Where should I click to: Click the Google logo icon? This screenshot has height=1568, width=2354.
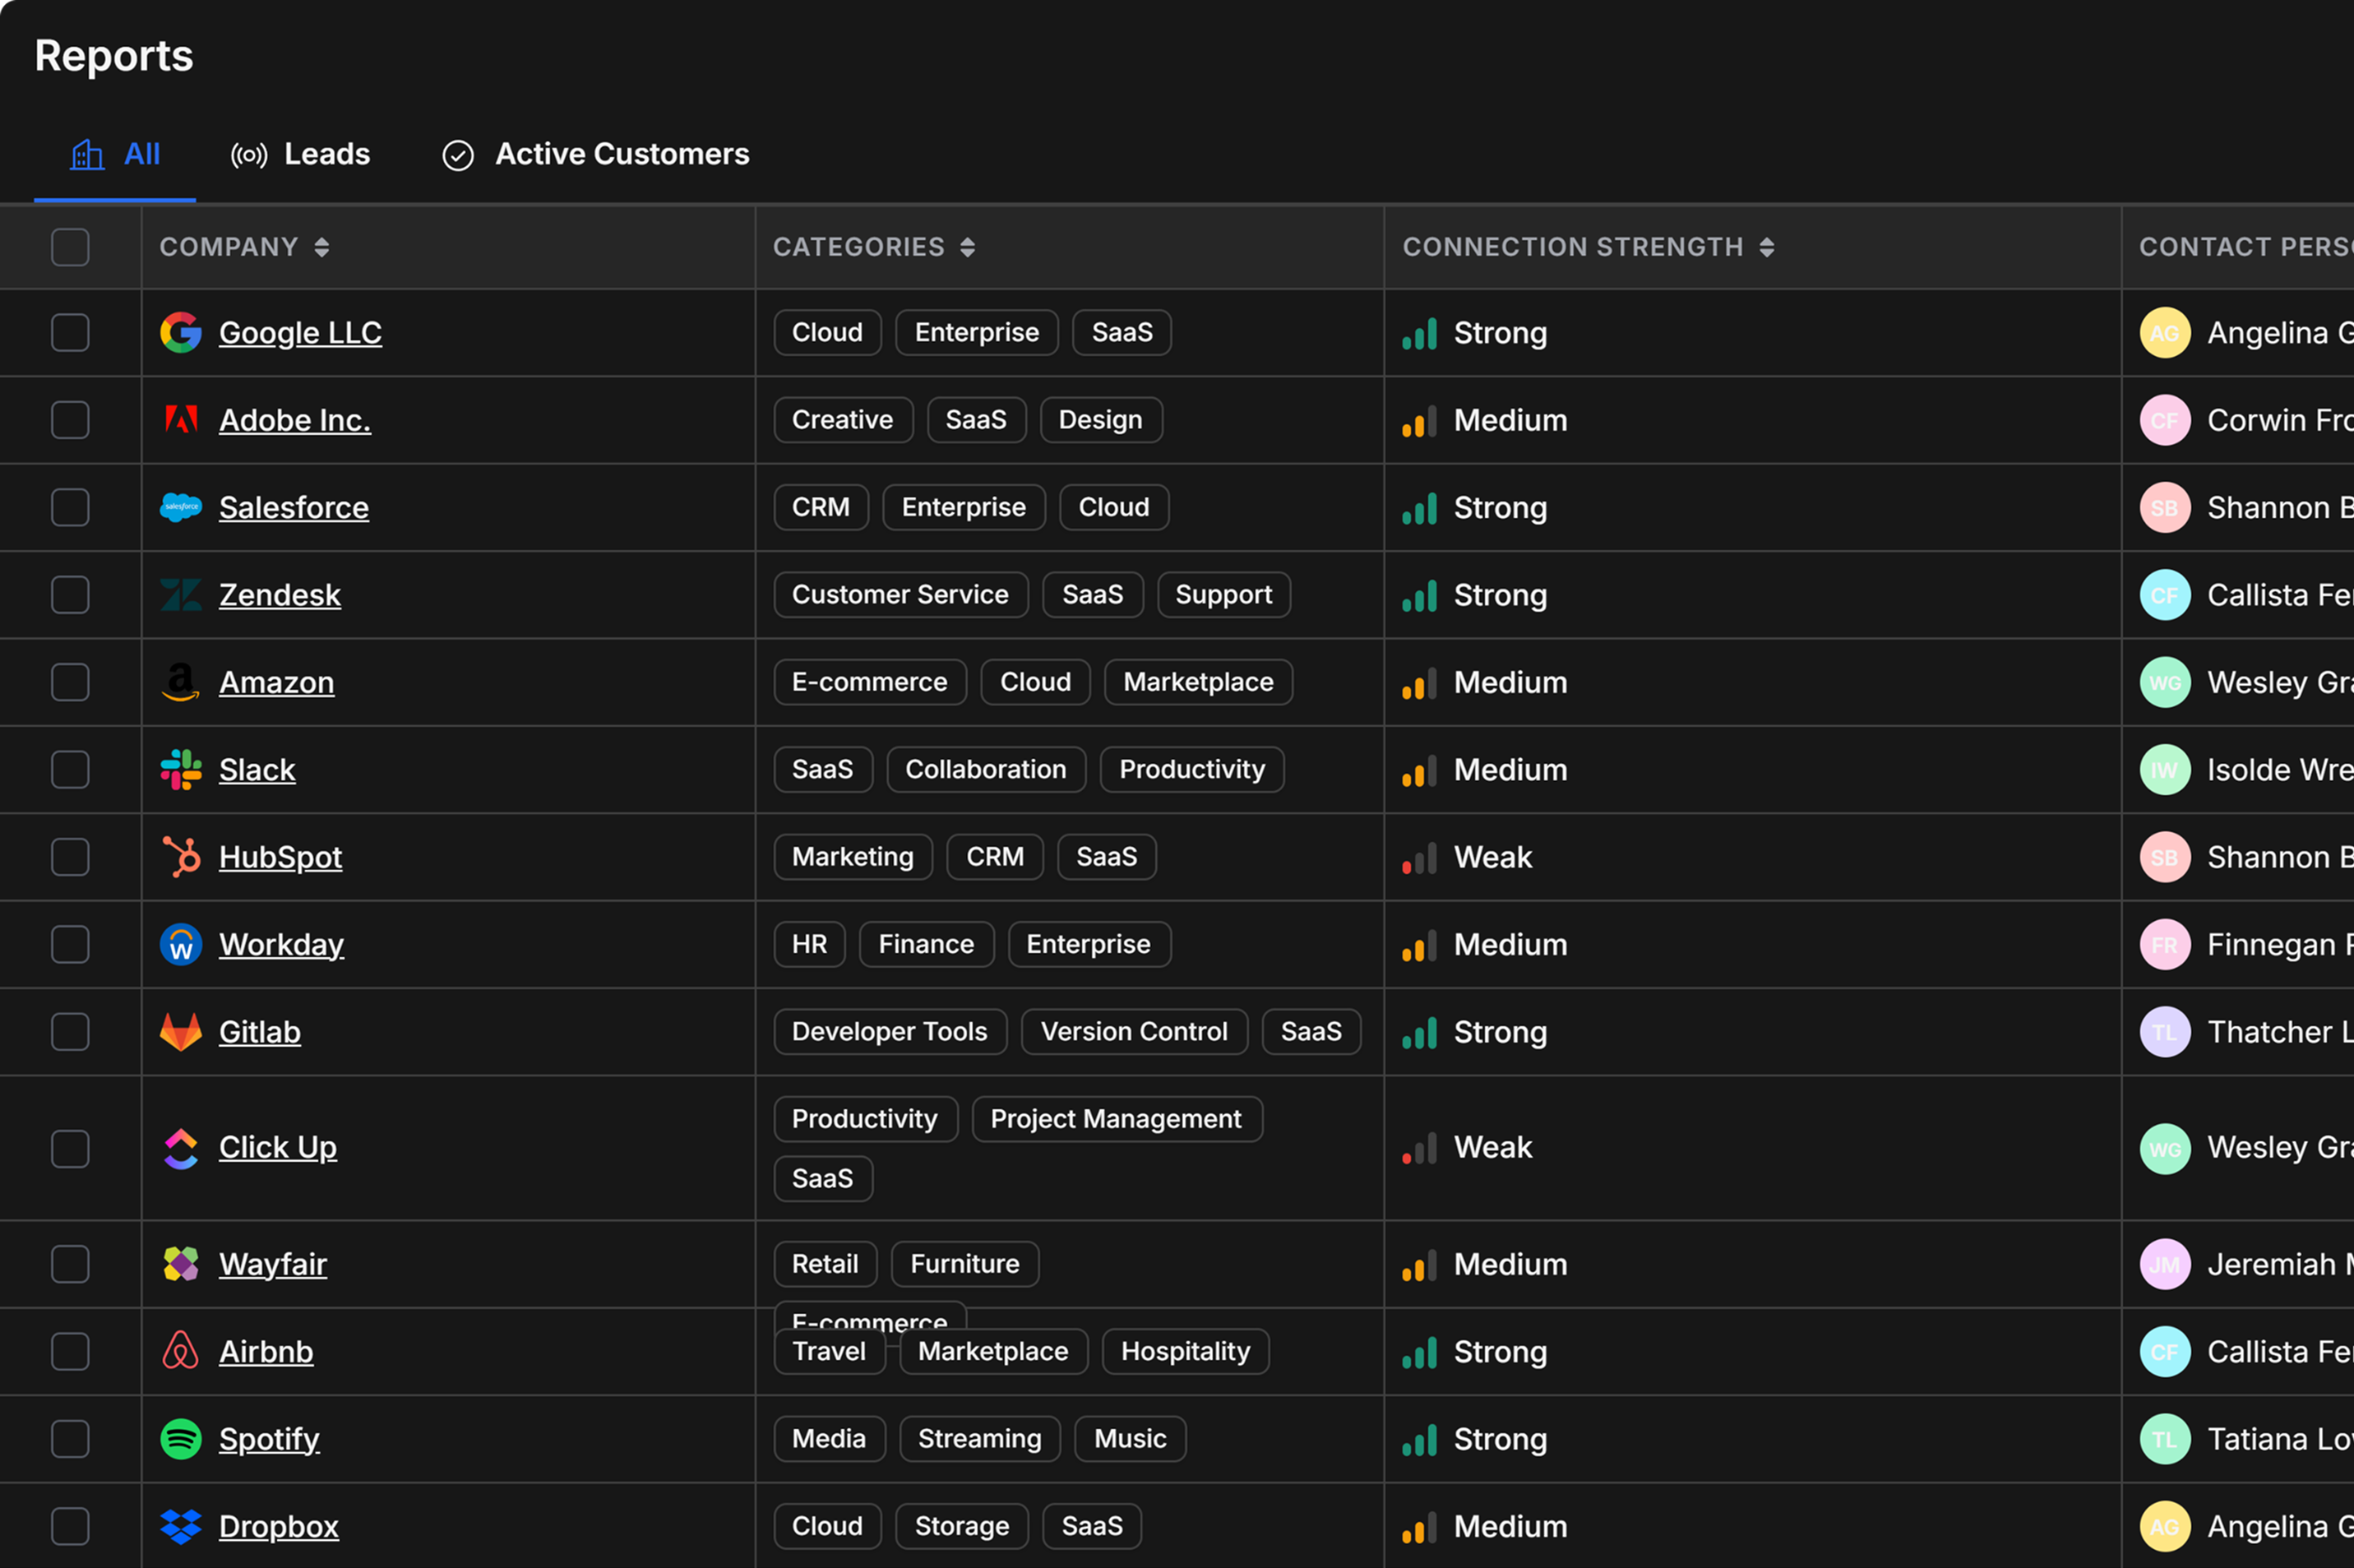click(181, 333)
